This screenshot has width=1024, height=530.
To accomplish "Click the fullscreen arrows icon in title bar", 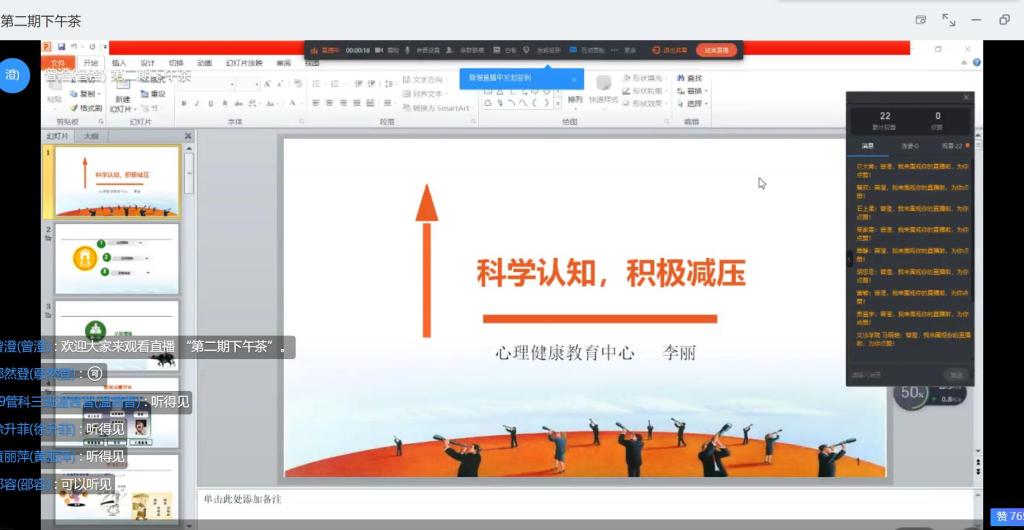I will [948, 20].
